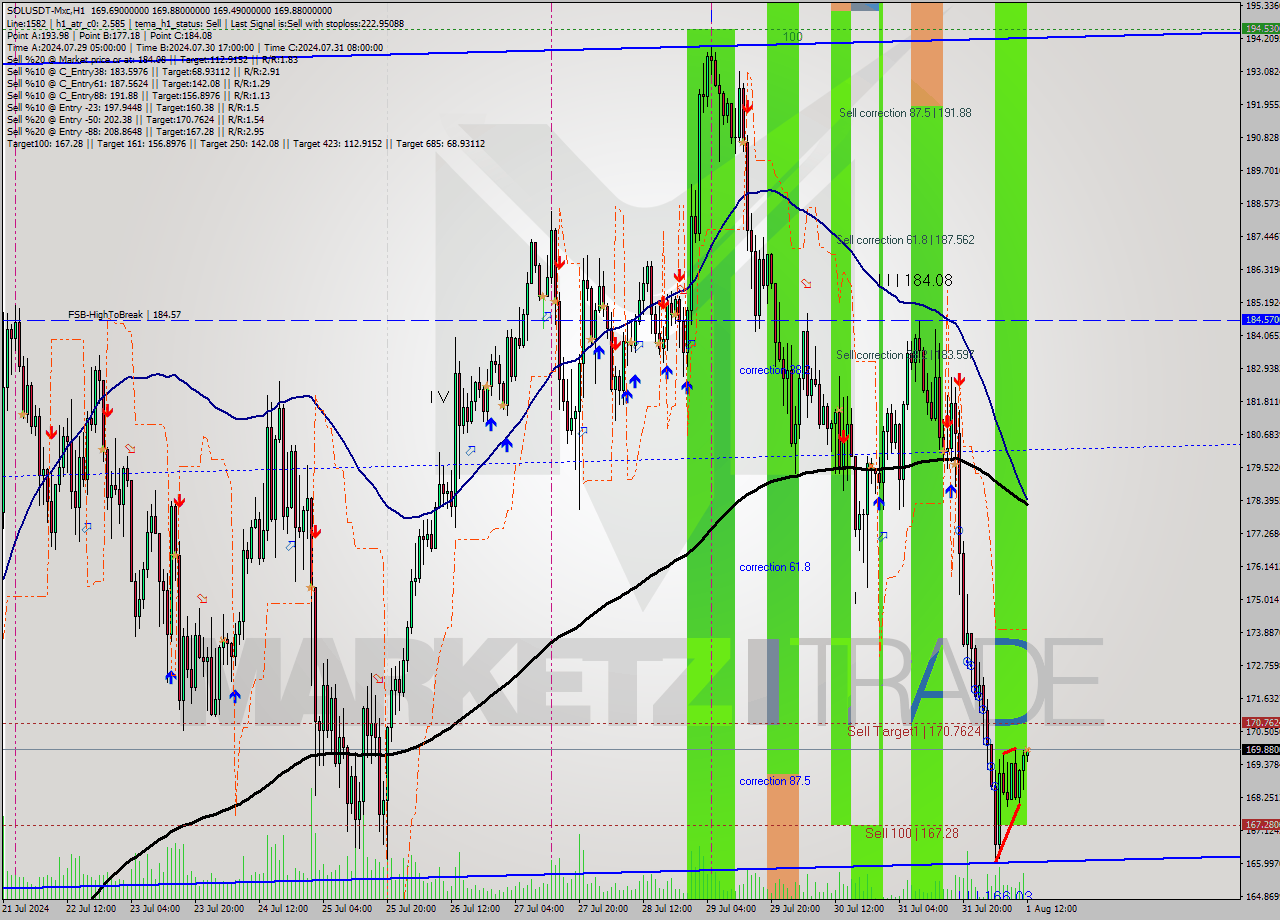The width and height of the screenshot is (1280, 920).
Task: Click '1 Aug 12:00' on time axis
Action: (1050, 909)
